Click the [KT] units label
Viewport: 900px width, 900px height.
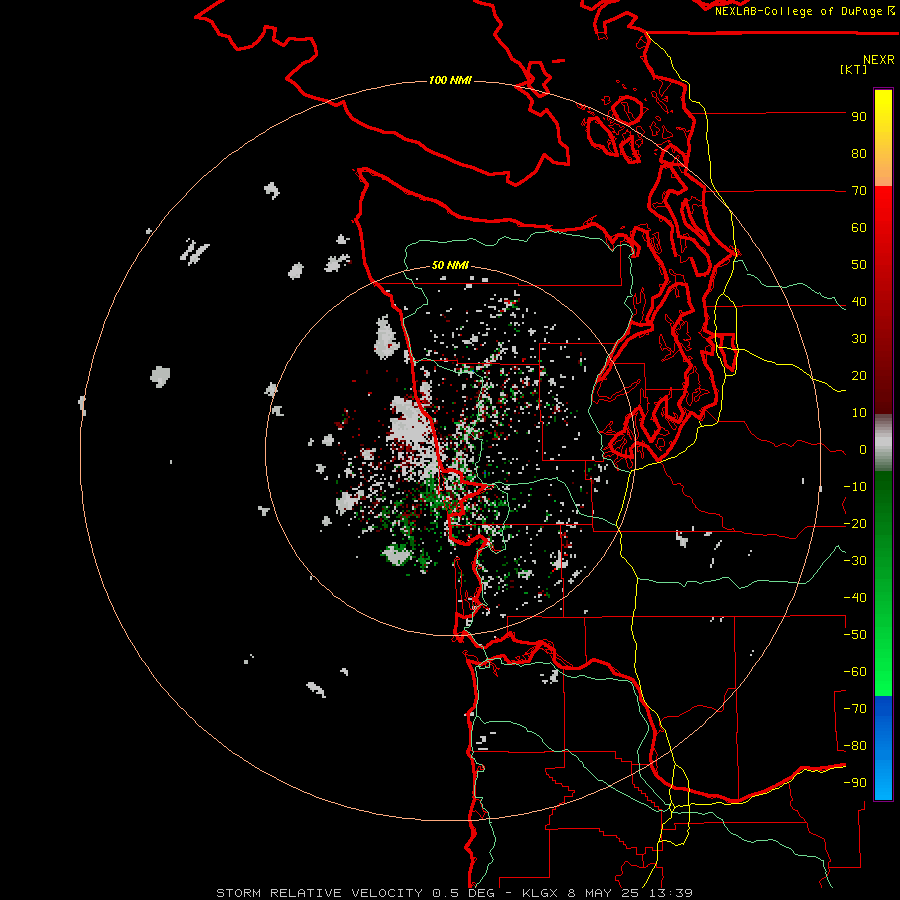click(x=854, y=69)
